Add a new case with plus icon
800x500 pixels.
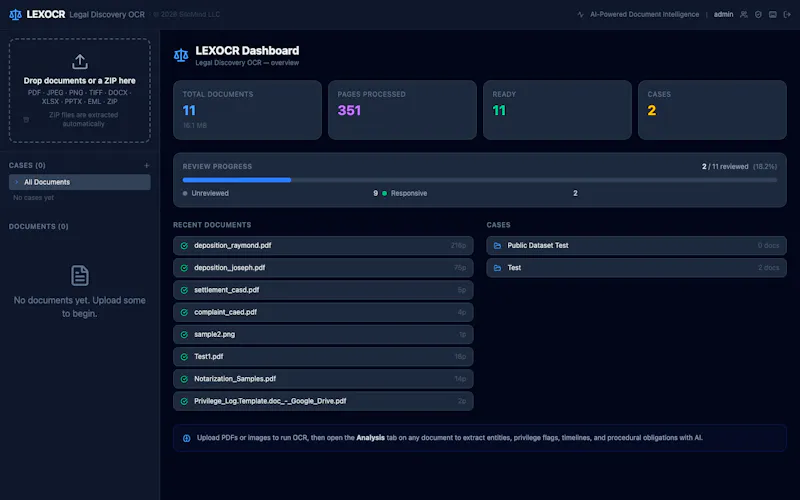[146, 165]
